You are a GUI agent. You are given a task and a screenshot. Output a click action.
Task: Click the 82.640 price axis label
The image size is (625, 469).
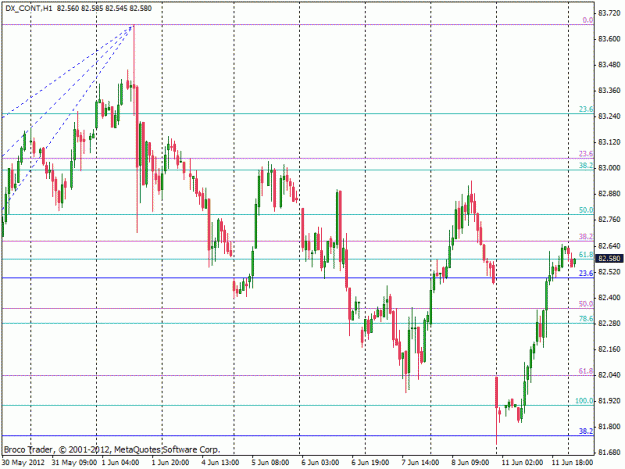pyautogui.click(x=609, y=246)
